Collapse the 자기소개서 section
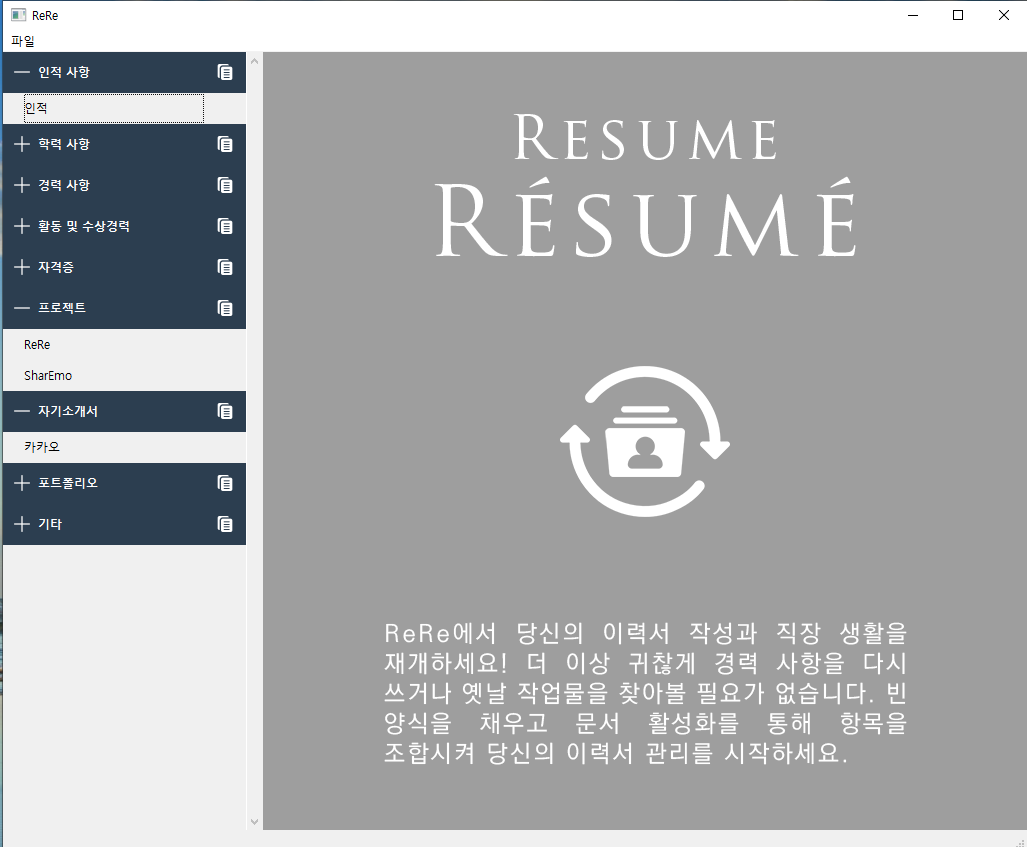1027x847 pixels. pos(22,411)
